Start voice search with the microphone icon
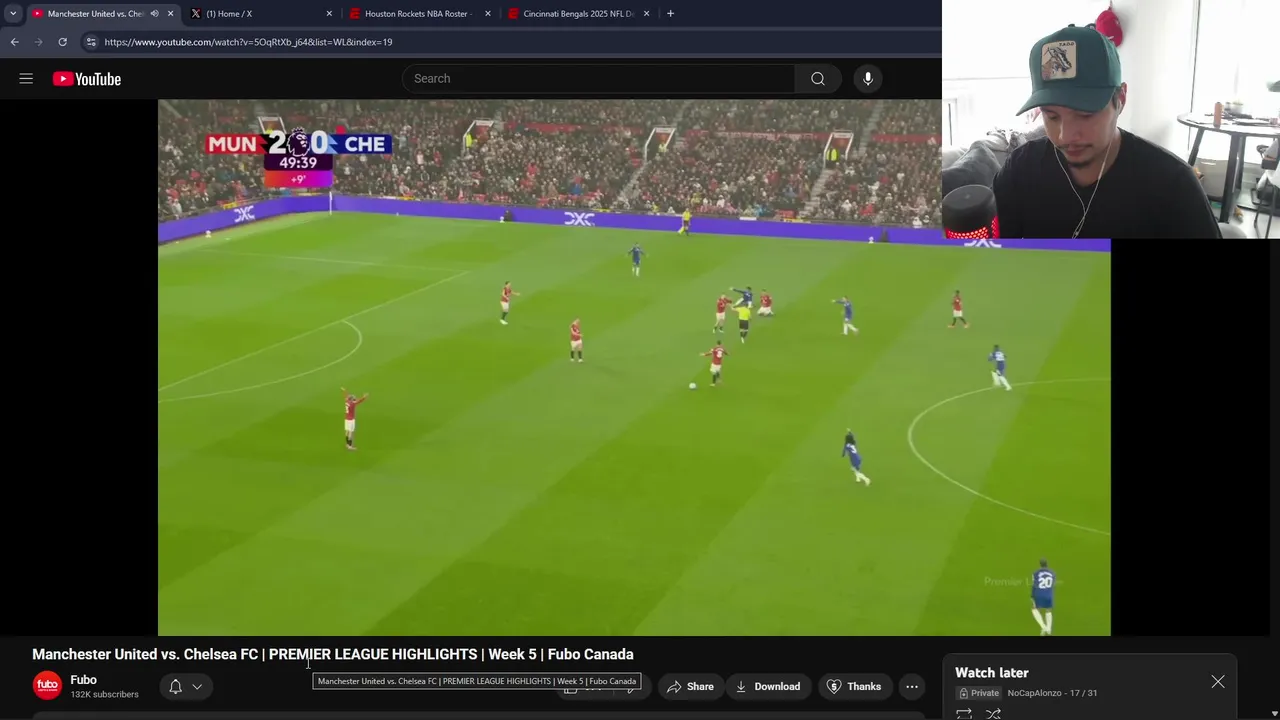 click(x=868, y=79)
